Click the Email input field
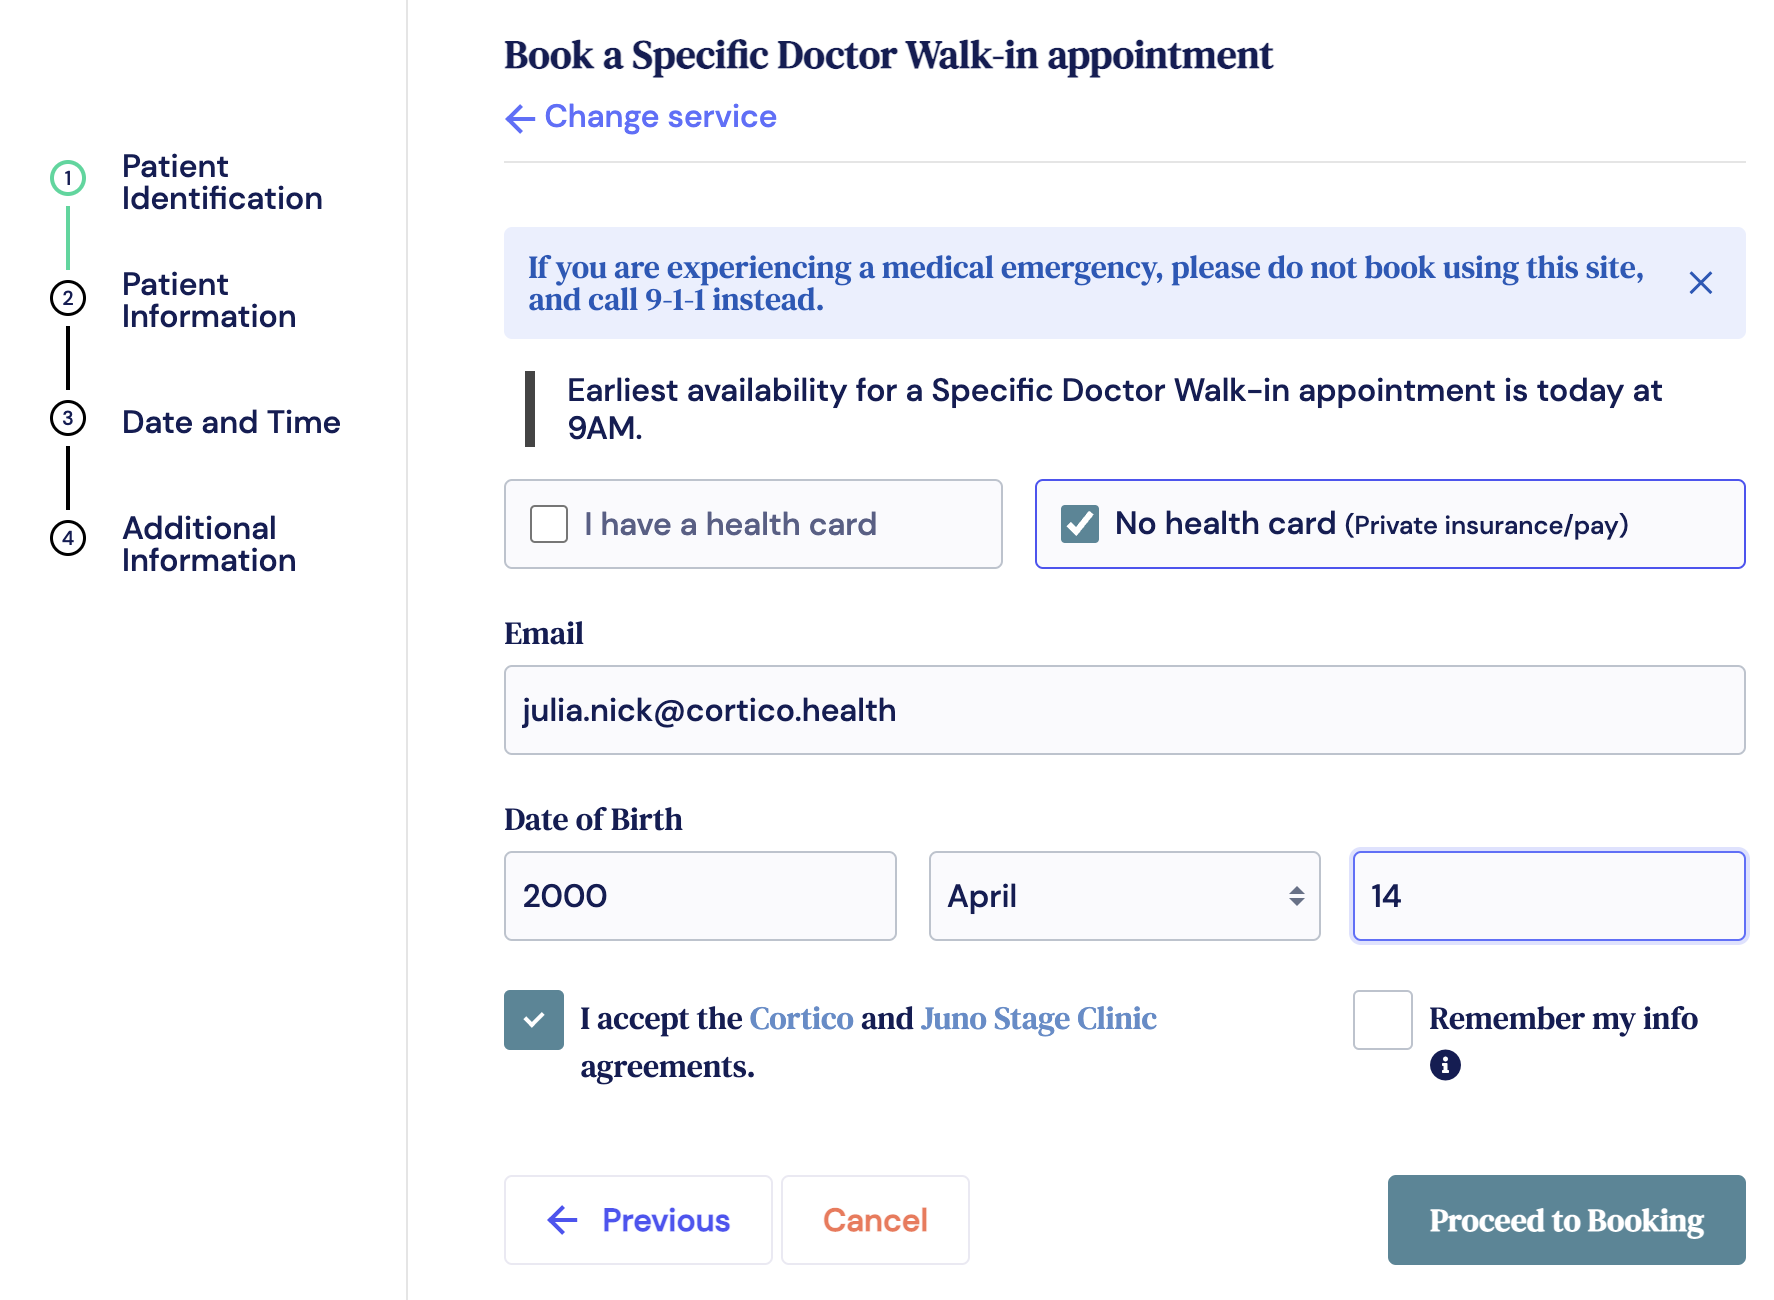The width and height of the screenshot is (1774, 1300). [1124, 710]
